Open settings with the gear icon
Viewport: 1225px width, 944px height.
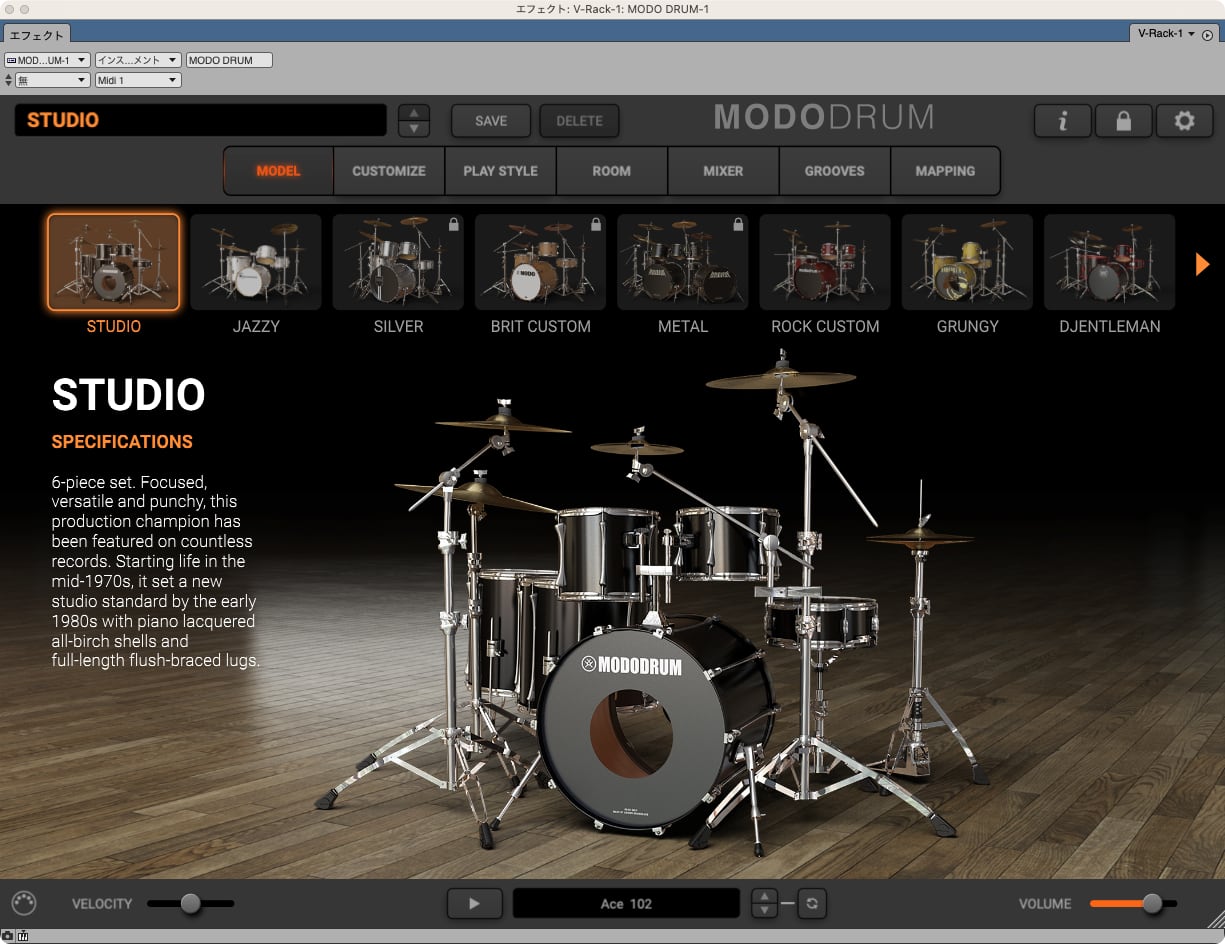[x=1185, y=121]
